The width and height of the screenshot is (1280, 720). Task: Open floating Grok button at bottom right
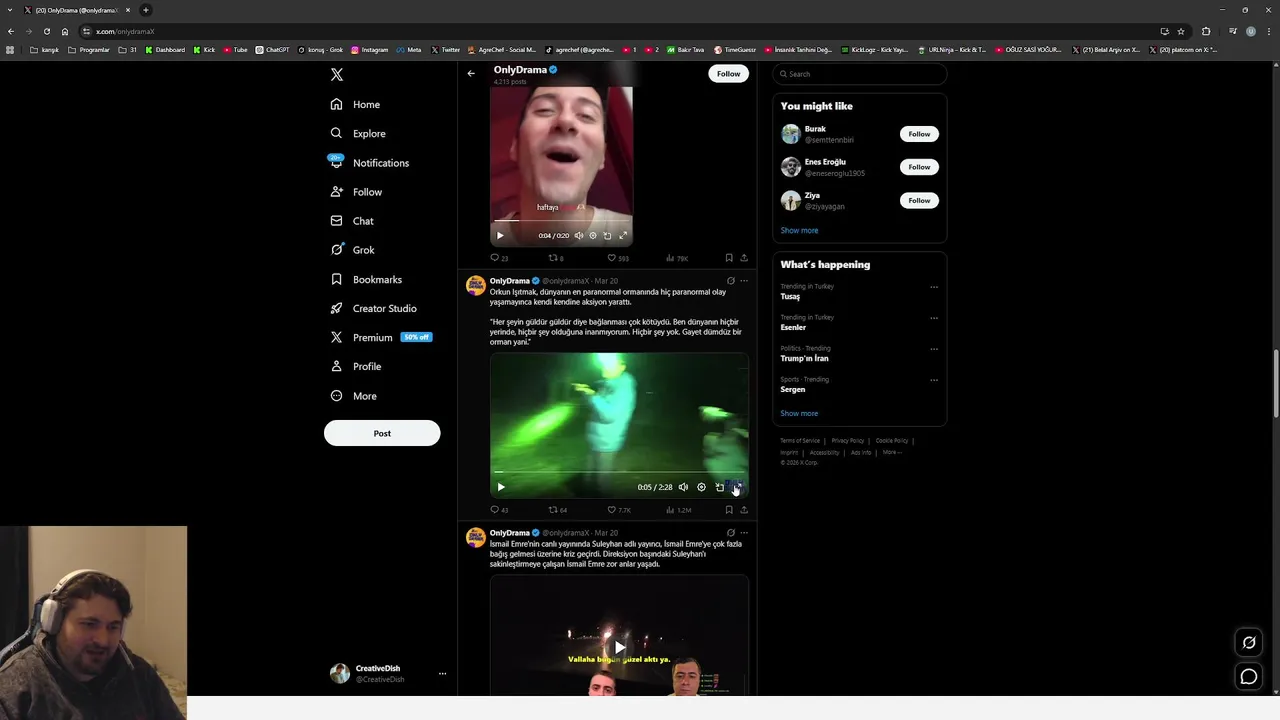[x=1249, y=643]
